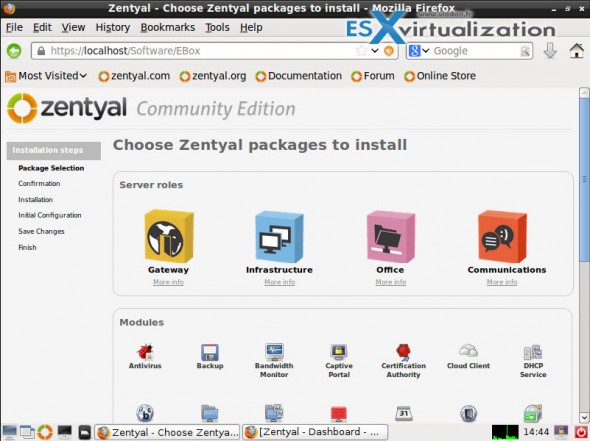Choose the Bandwidth Monitor module icon
Image resolution: width=590 pixels, height=441 pixels.
pos(274,352)
